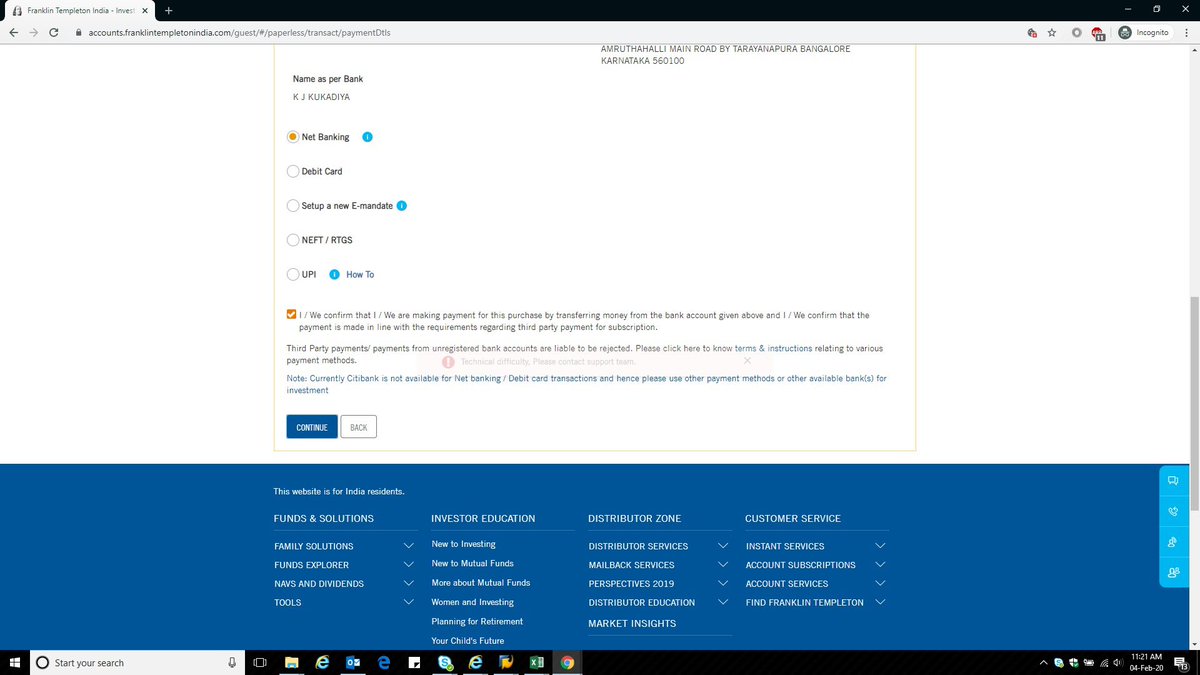Open Outlook from the taskbar
1200x675 pixels.
(353, 662)
